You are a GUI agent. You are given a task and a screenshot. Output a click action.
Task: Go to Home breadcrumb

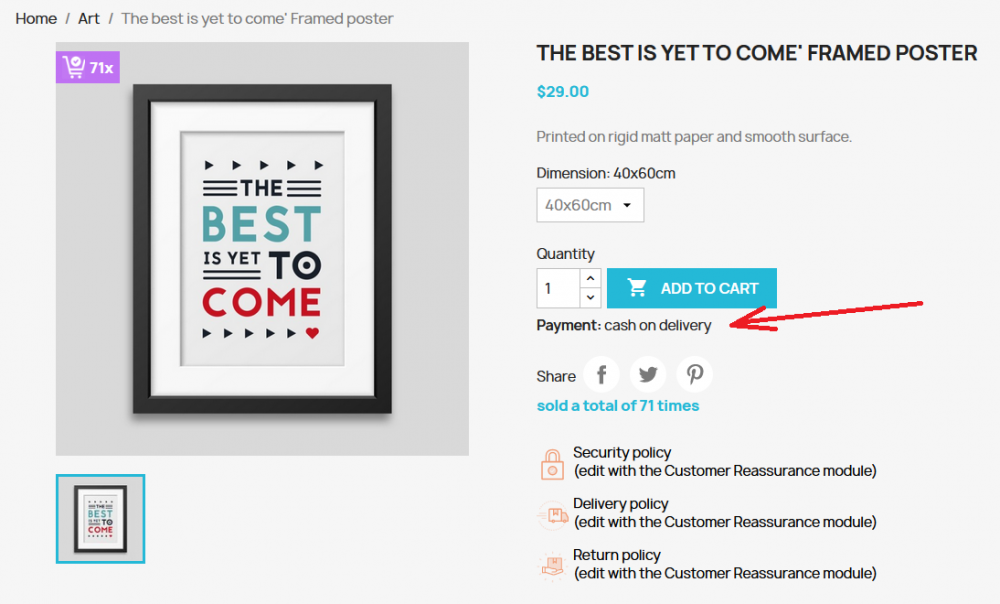(x=36, y=18)
